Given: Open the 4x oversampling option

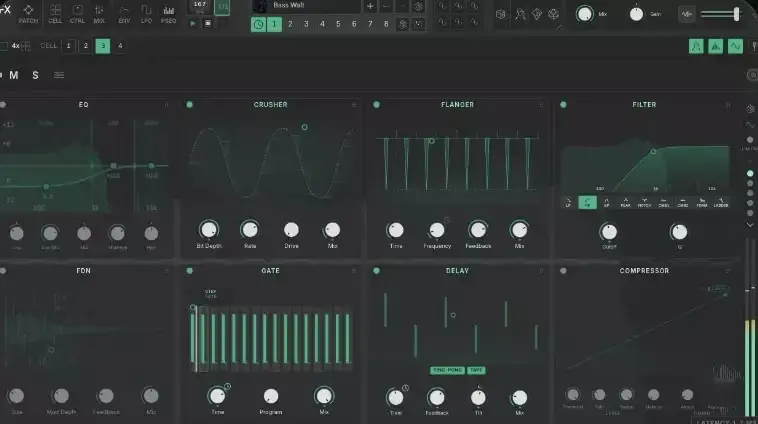Looking at the screenshot, I should pyautogui.click(x=16, y=46).
